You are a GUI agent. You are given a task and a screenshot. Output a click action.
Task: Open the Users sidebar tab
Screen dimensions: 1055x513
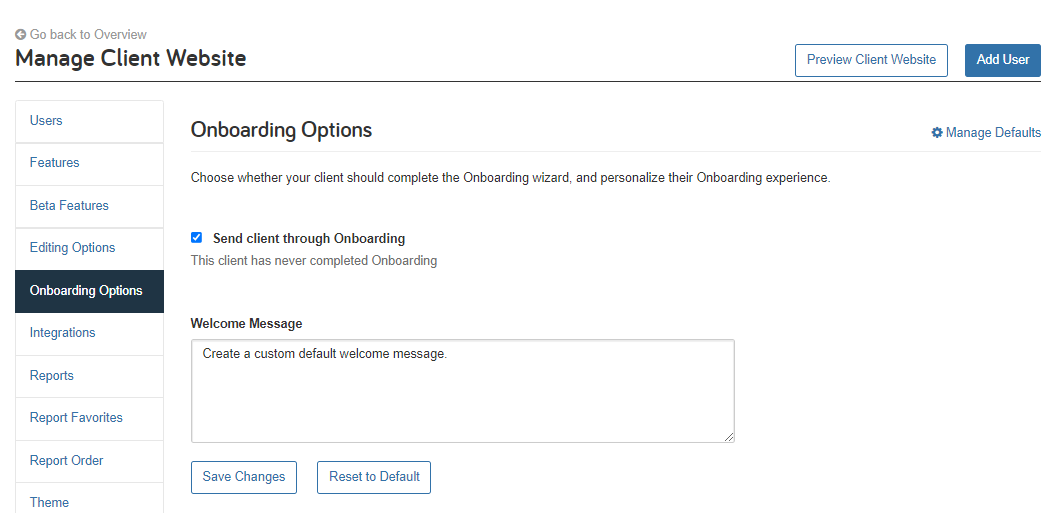89,121
